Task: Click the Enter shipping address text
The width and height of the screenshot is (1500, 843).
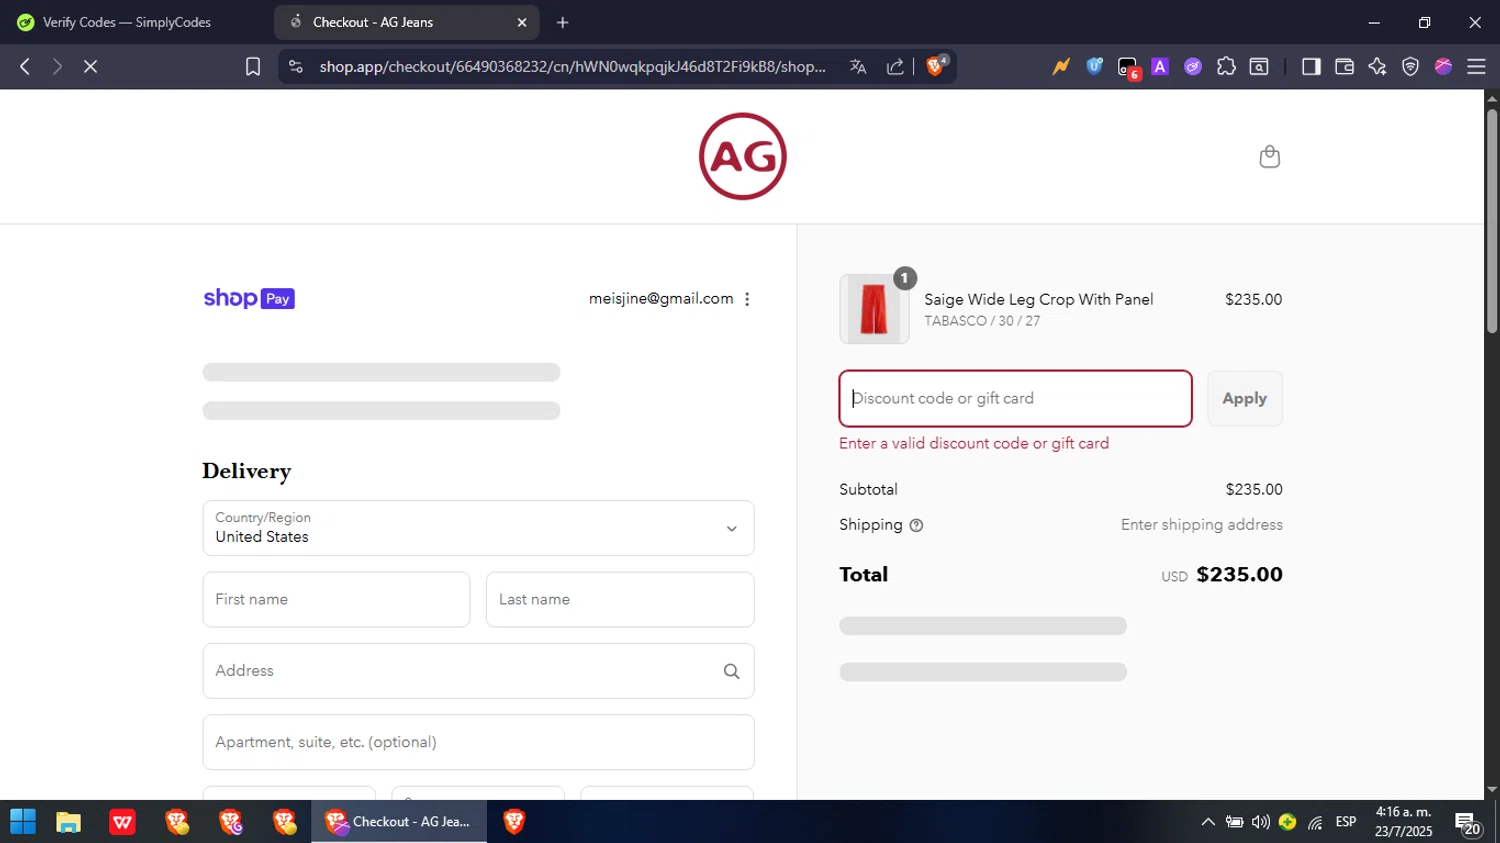Action: coord(1201,524)
